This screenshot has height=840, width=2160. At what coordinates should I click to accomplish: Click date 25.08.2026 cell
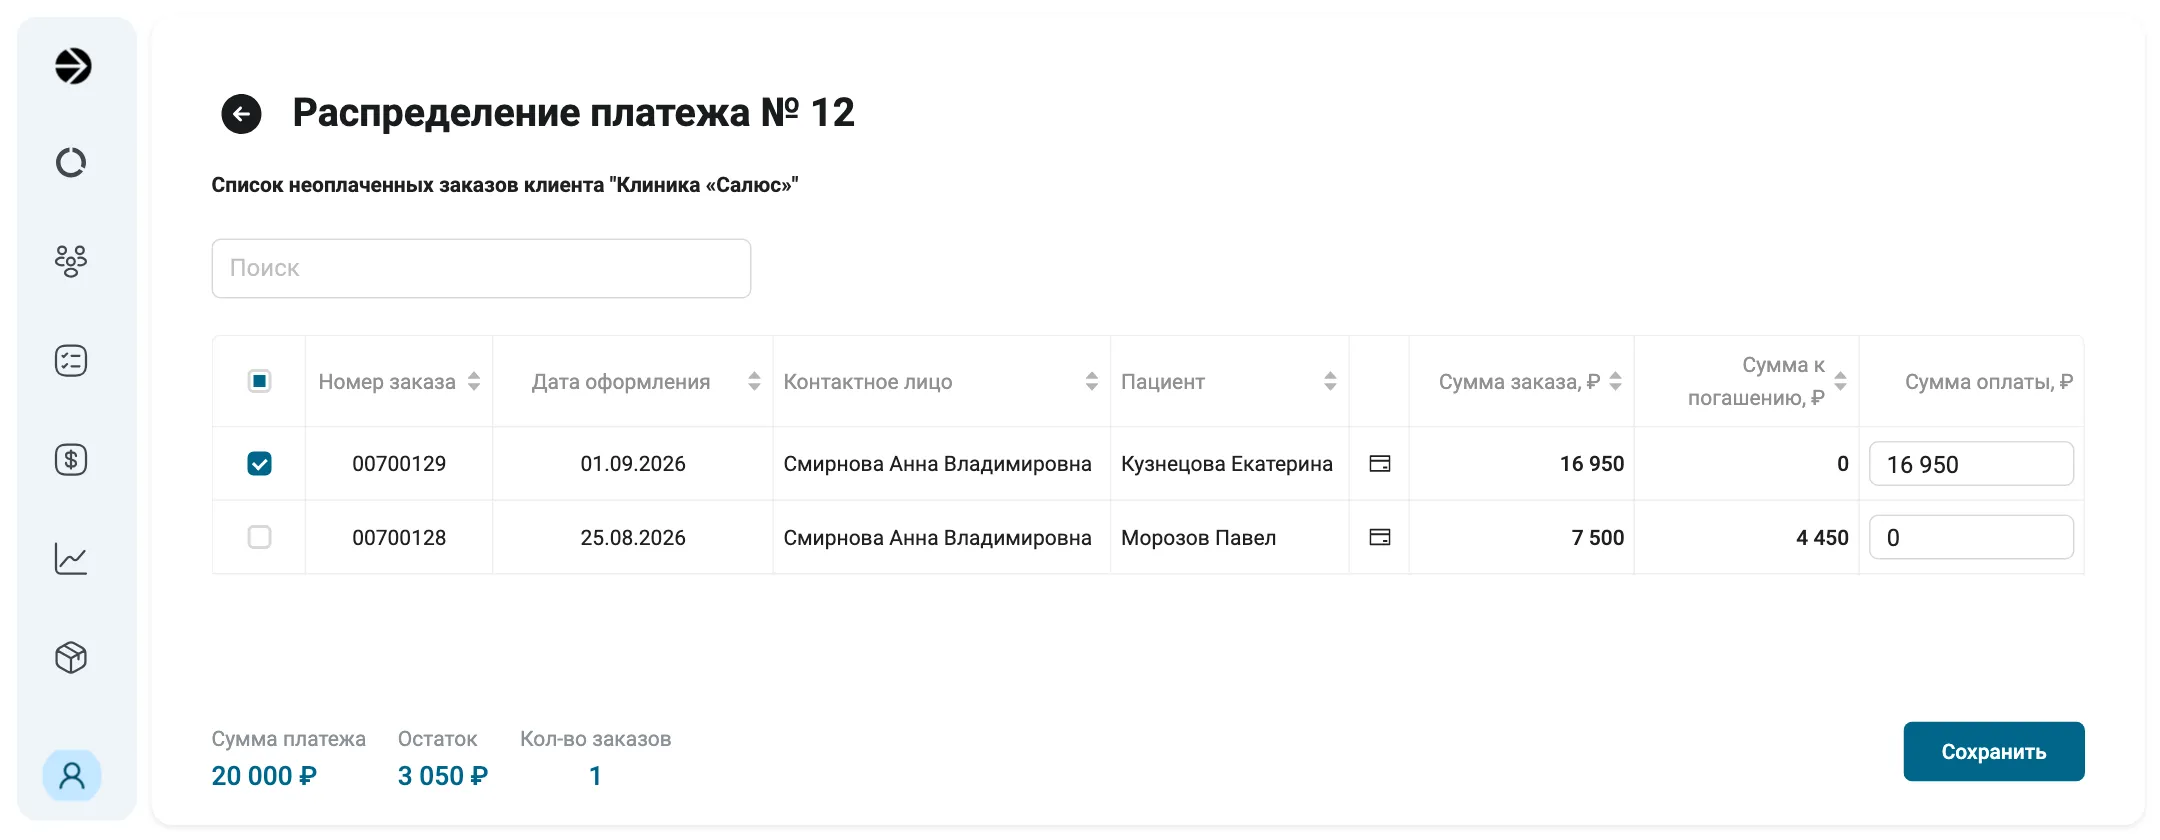(x=633, y=537)
